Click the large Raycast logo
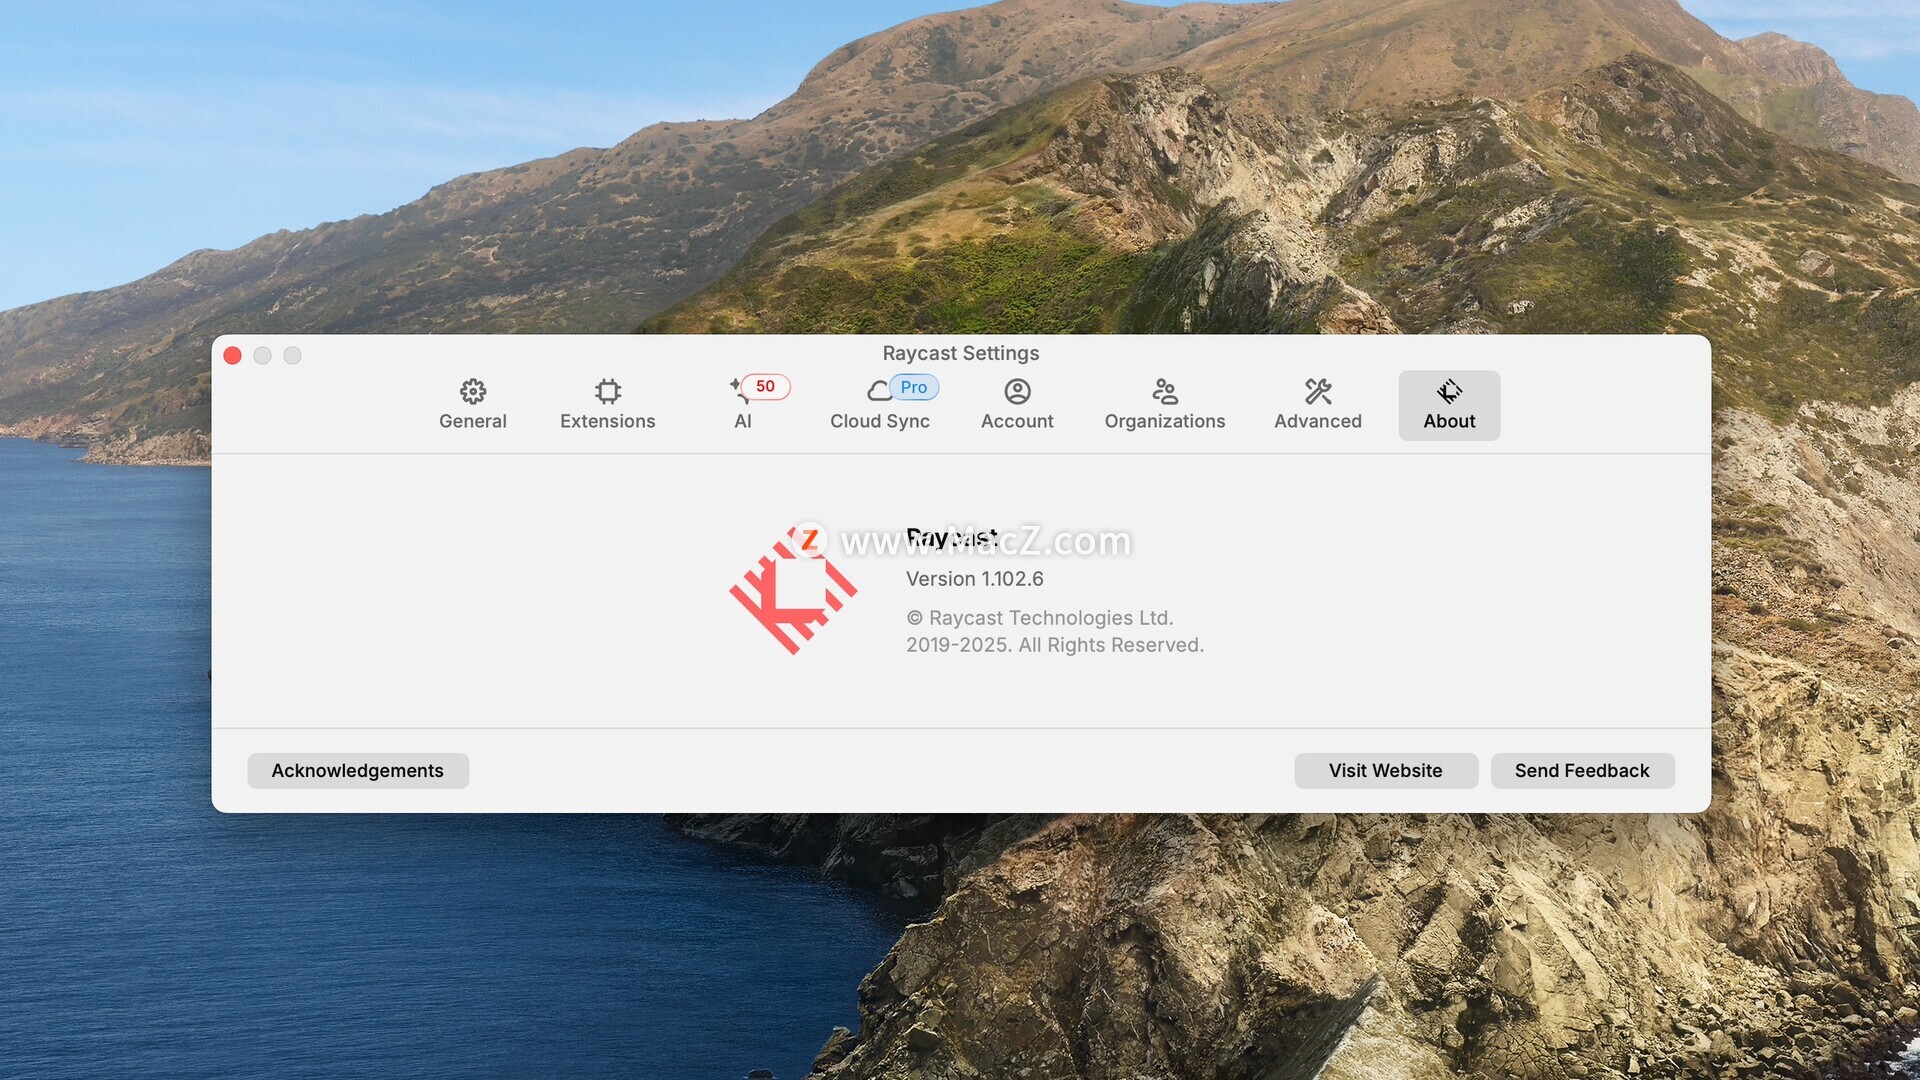This screenshot has width=1920, height=1080. 793,591
